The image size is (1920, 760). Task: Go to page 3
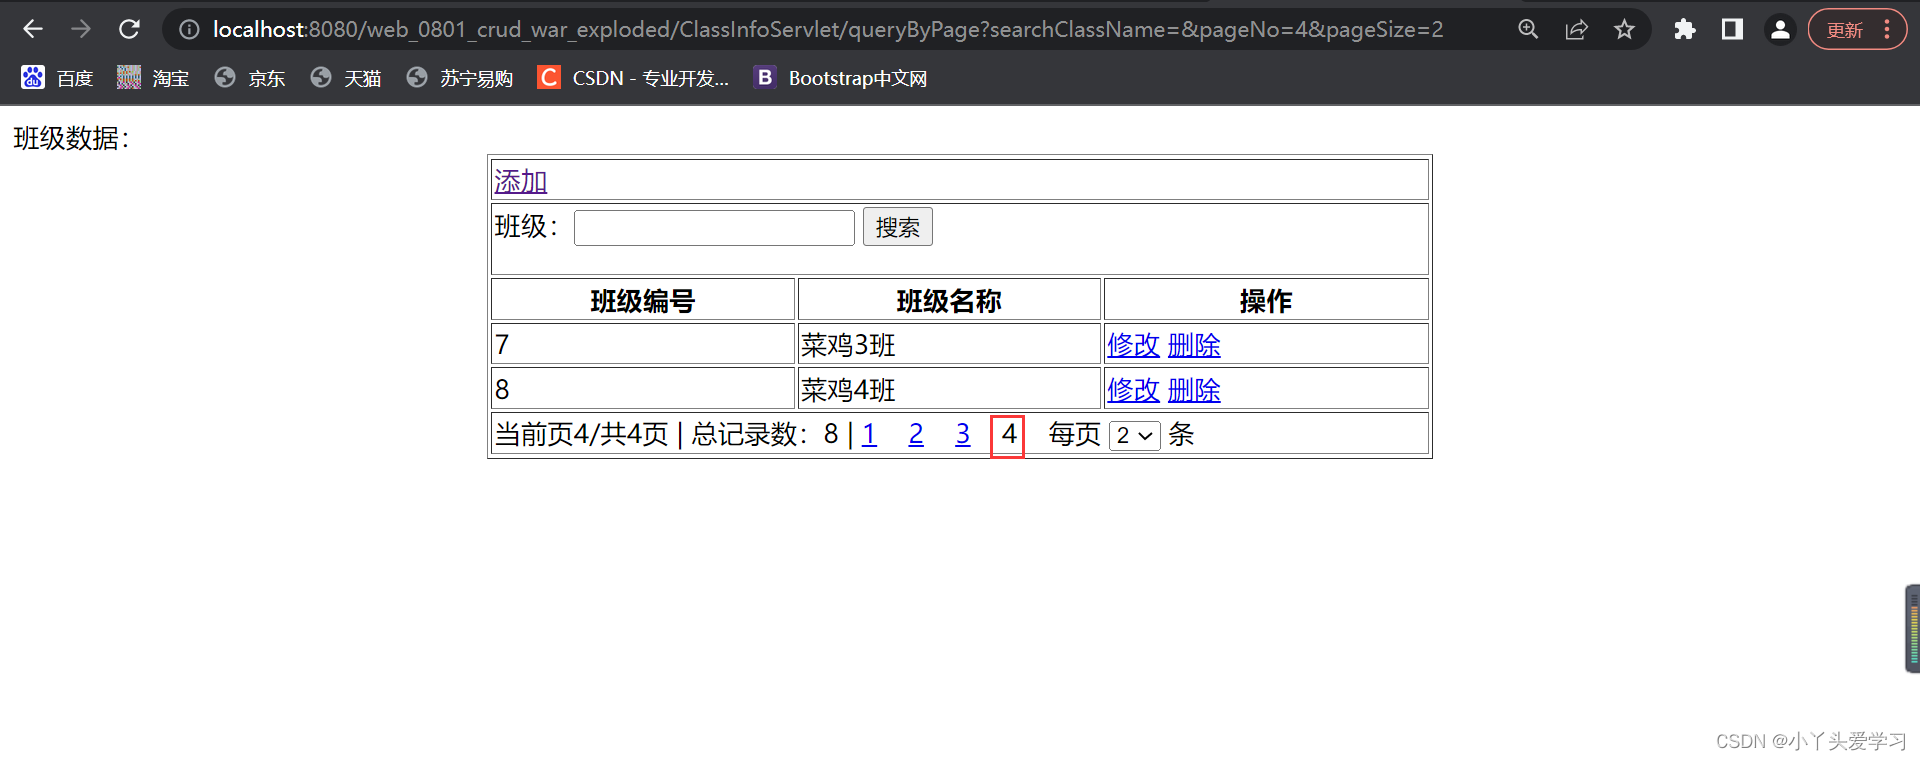point(963,434)
